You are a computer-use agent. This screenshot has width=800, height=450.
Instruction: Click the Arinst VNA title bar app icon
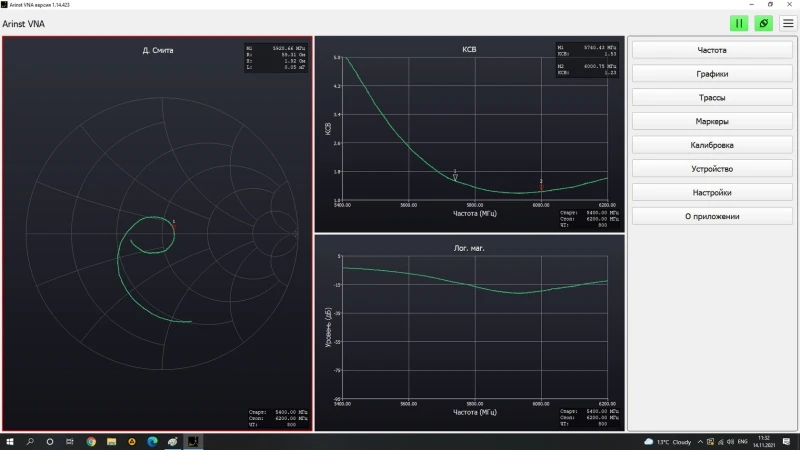[4, 5]
